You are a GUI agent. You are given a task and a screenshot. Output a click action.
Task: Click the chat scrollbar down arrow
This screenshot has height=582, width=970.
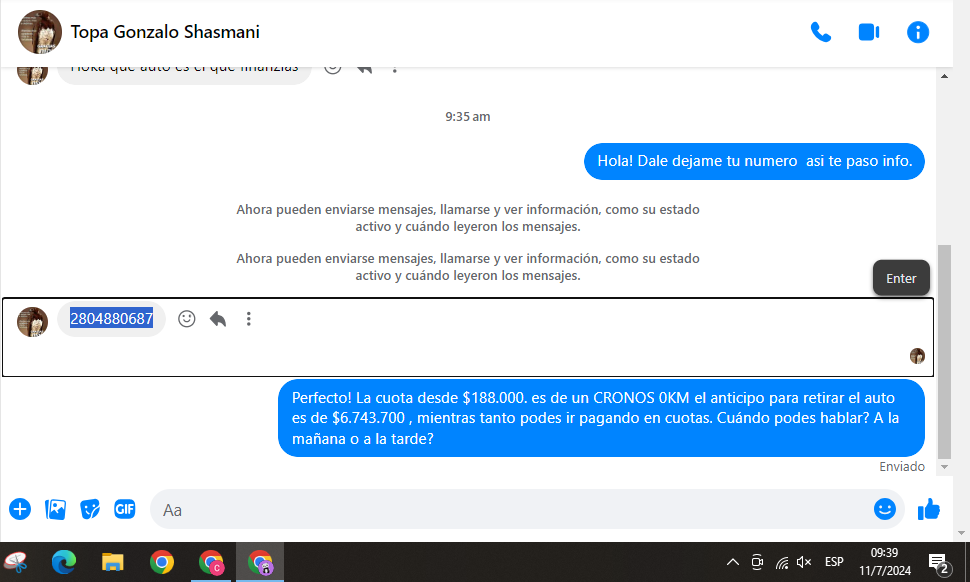[944, 467]
